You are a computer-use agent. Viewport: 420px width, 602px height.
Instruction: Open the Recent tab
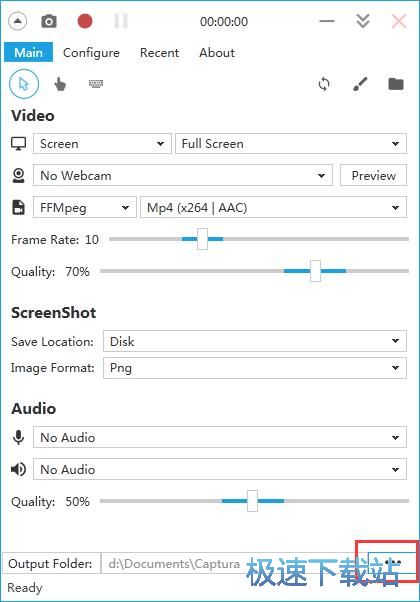[x=159, y=53]
